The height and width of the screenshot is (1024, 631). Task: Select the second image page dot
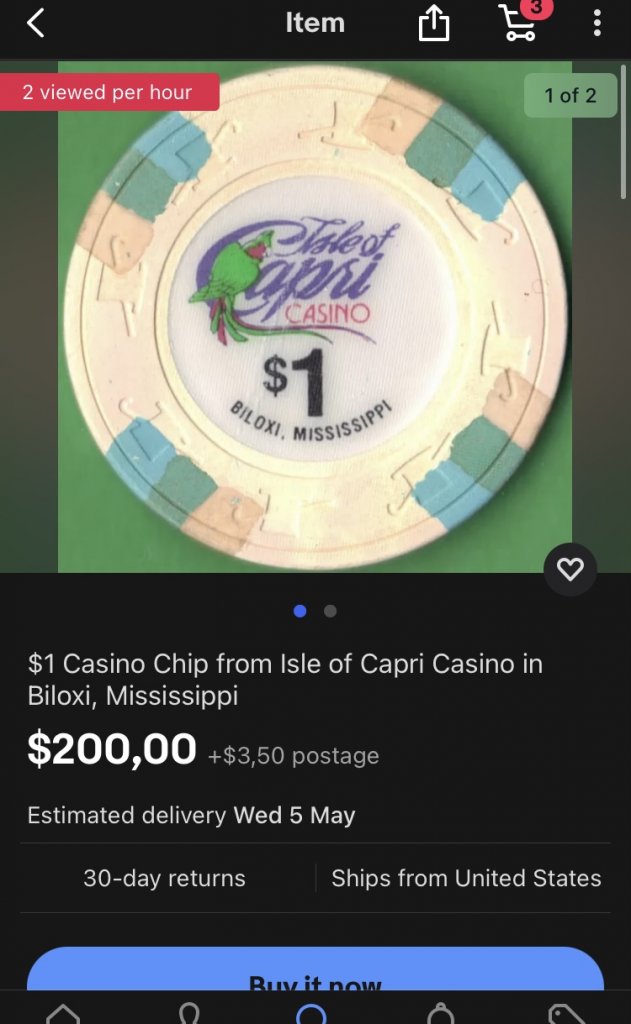click(x=330, y=611)
